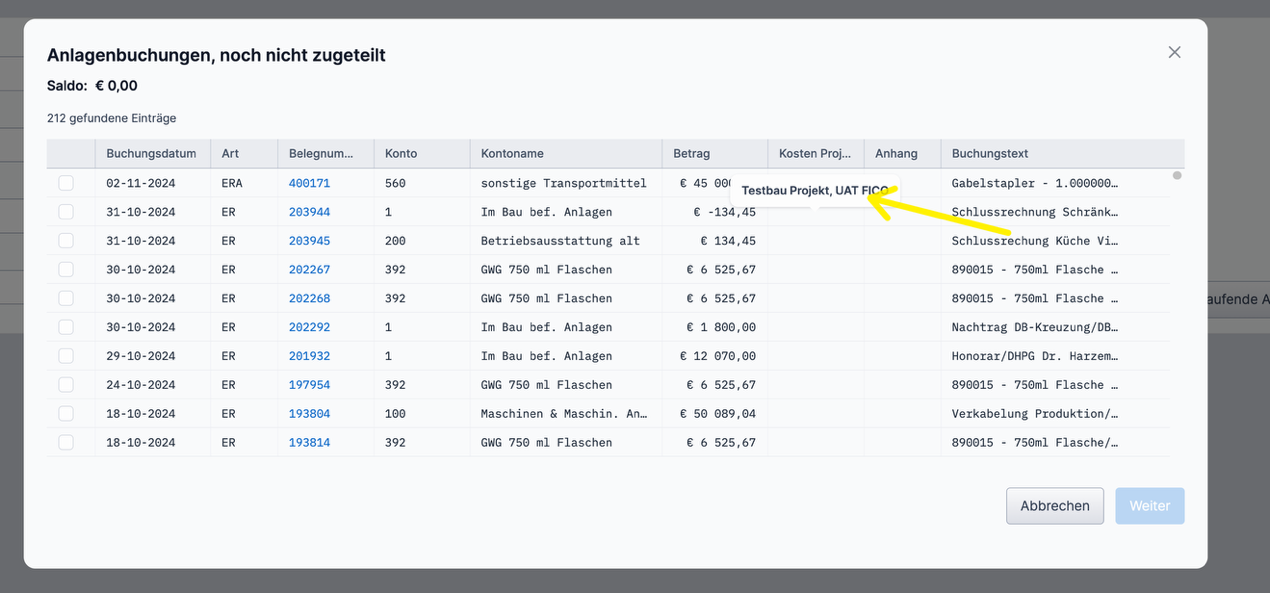
Task: Open voucher link 400171
Action: (309, 183)
